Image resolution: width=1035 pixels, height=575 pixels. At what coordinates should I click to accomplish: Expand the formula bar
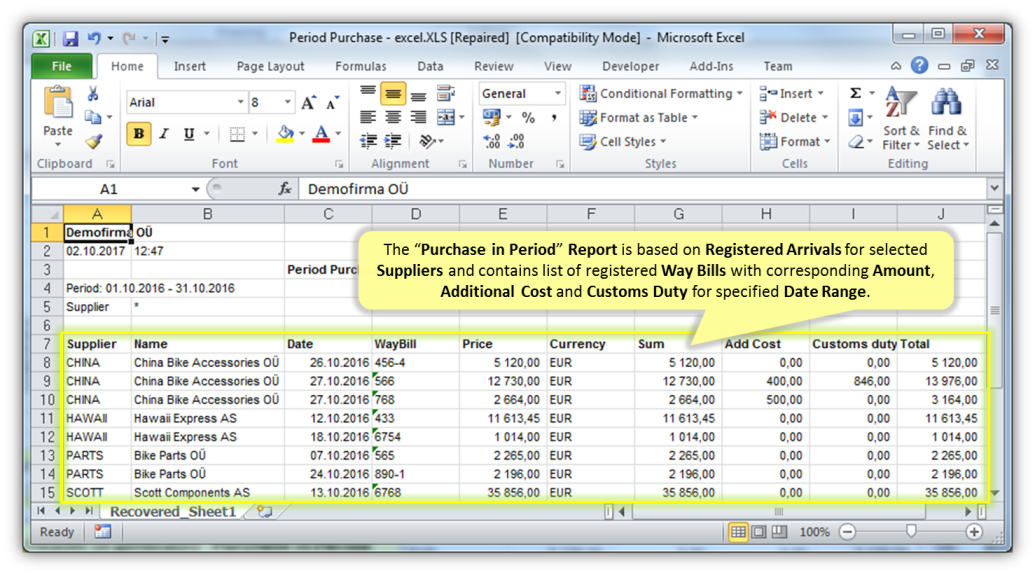point(994,189)
